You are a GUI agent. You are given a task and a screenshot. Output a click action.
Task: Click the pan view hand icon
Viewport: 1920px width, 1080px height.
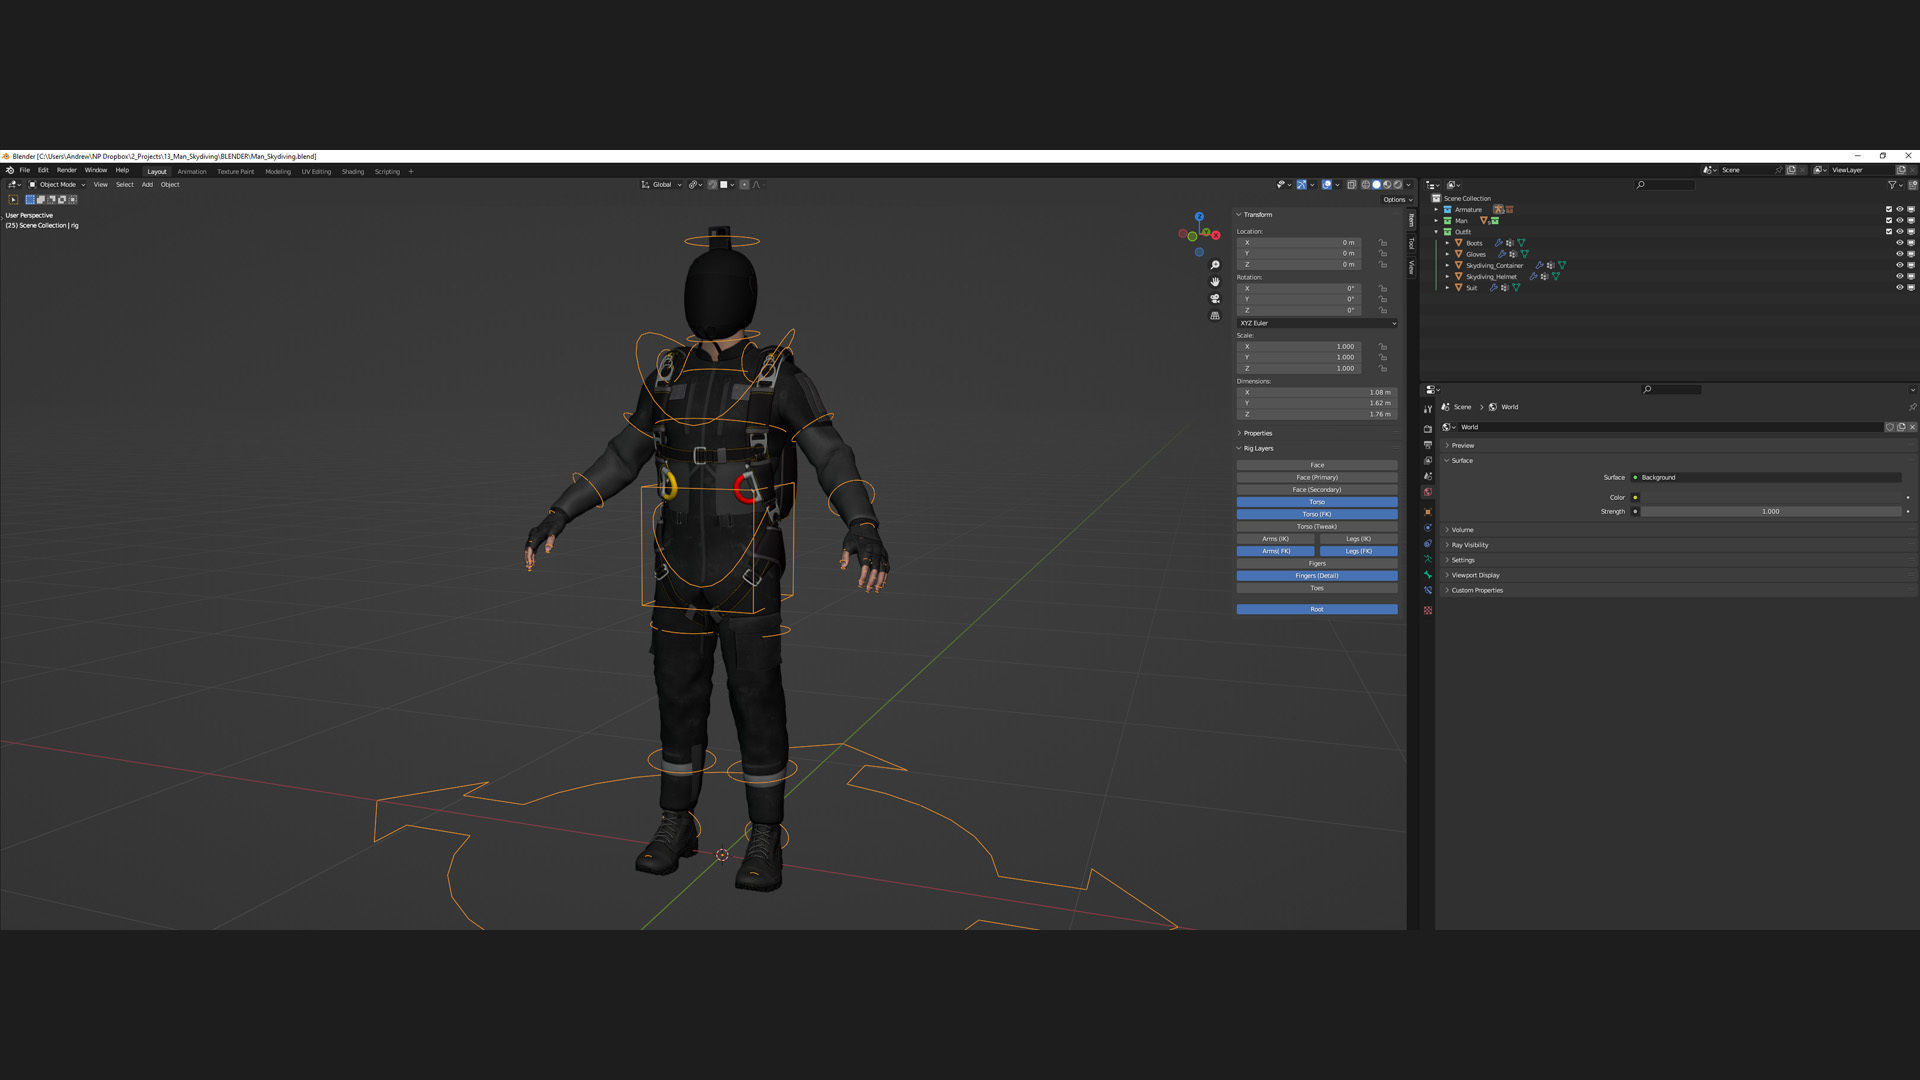(x=1215, y=282)
